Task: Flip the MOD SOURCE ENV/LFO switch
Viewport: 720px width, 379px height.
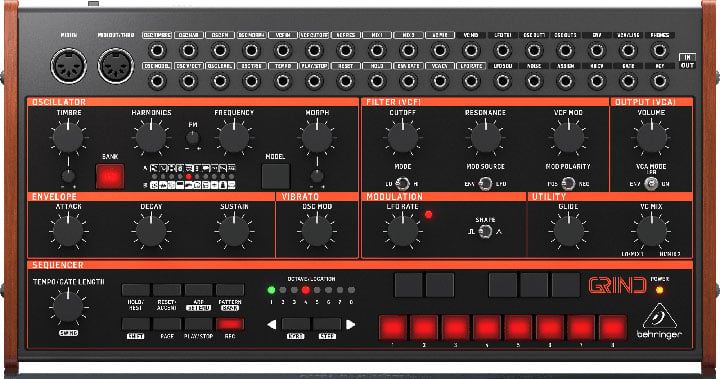Action: pos(485,184)
